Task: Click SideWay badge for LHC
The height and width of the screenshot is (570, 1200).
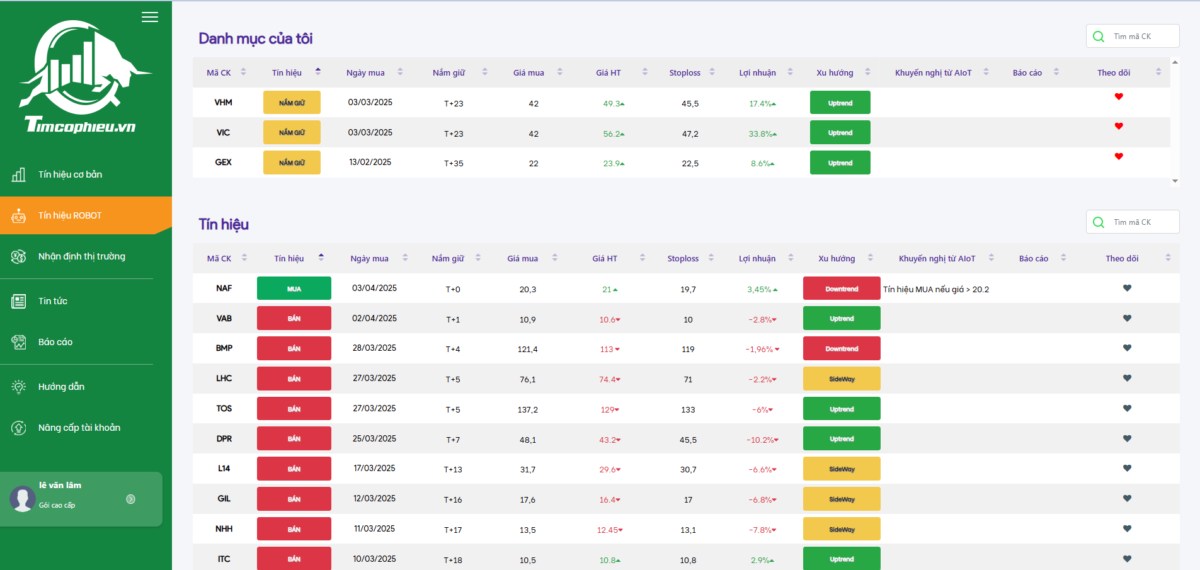Action: [842, 378]
